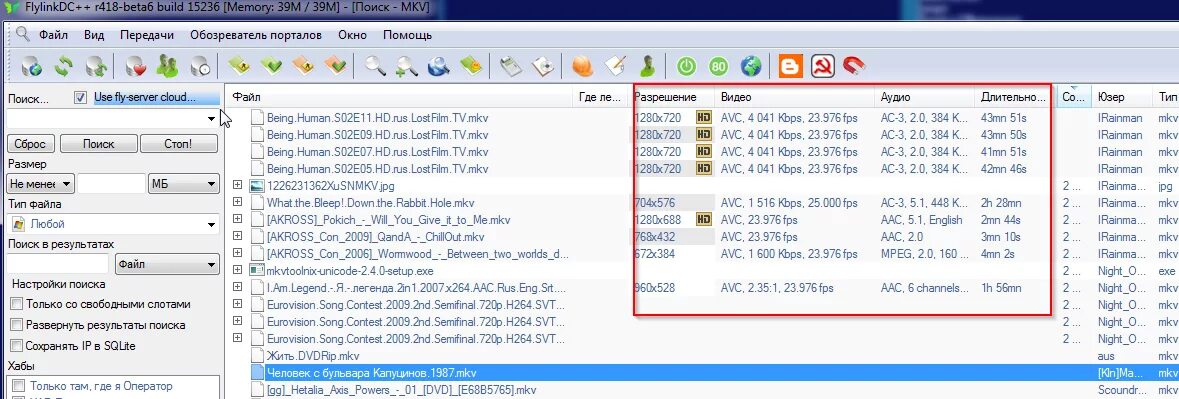Enable Развернуть результаты поиска checkbox
This screenshot has height=399, width=1179.
click(16, 325)
